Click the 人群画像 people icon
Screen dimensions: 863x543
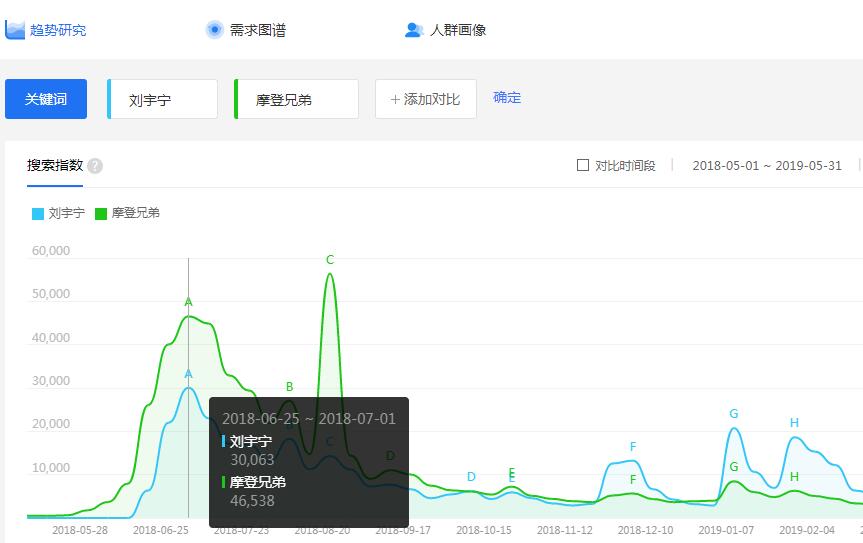pyautogui.click(x=414, y=30)
